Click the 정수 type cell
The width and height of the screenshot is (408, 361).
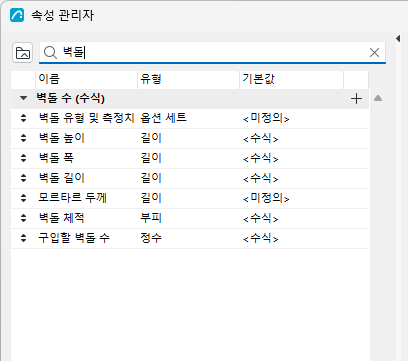[151, 238]
